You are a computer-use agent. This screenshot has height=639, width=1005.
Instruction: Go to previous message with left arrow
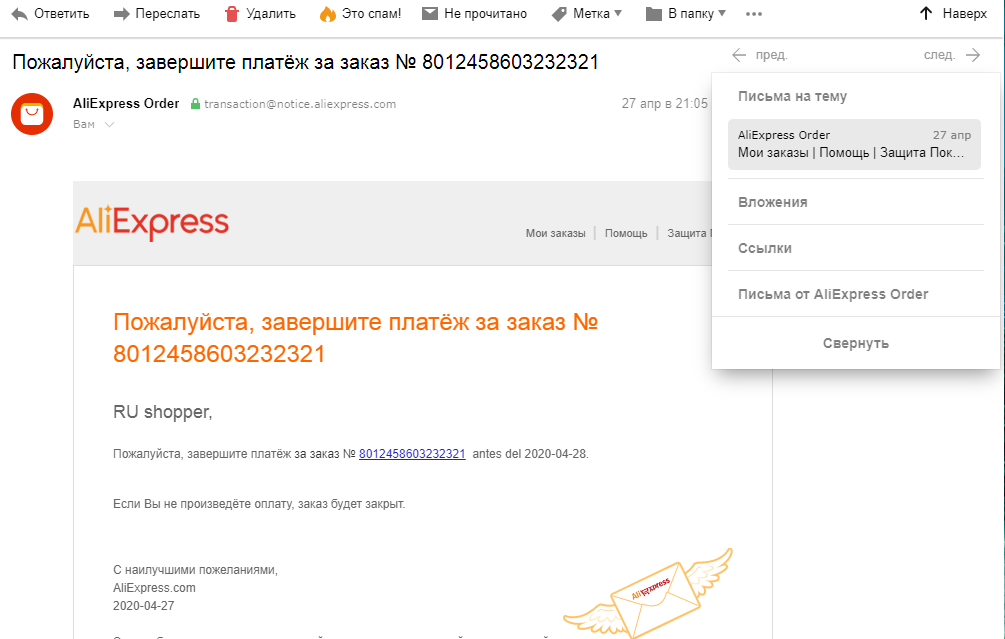(x=739, y=55)
